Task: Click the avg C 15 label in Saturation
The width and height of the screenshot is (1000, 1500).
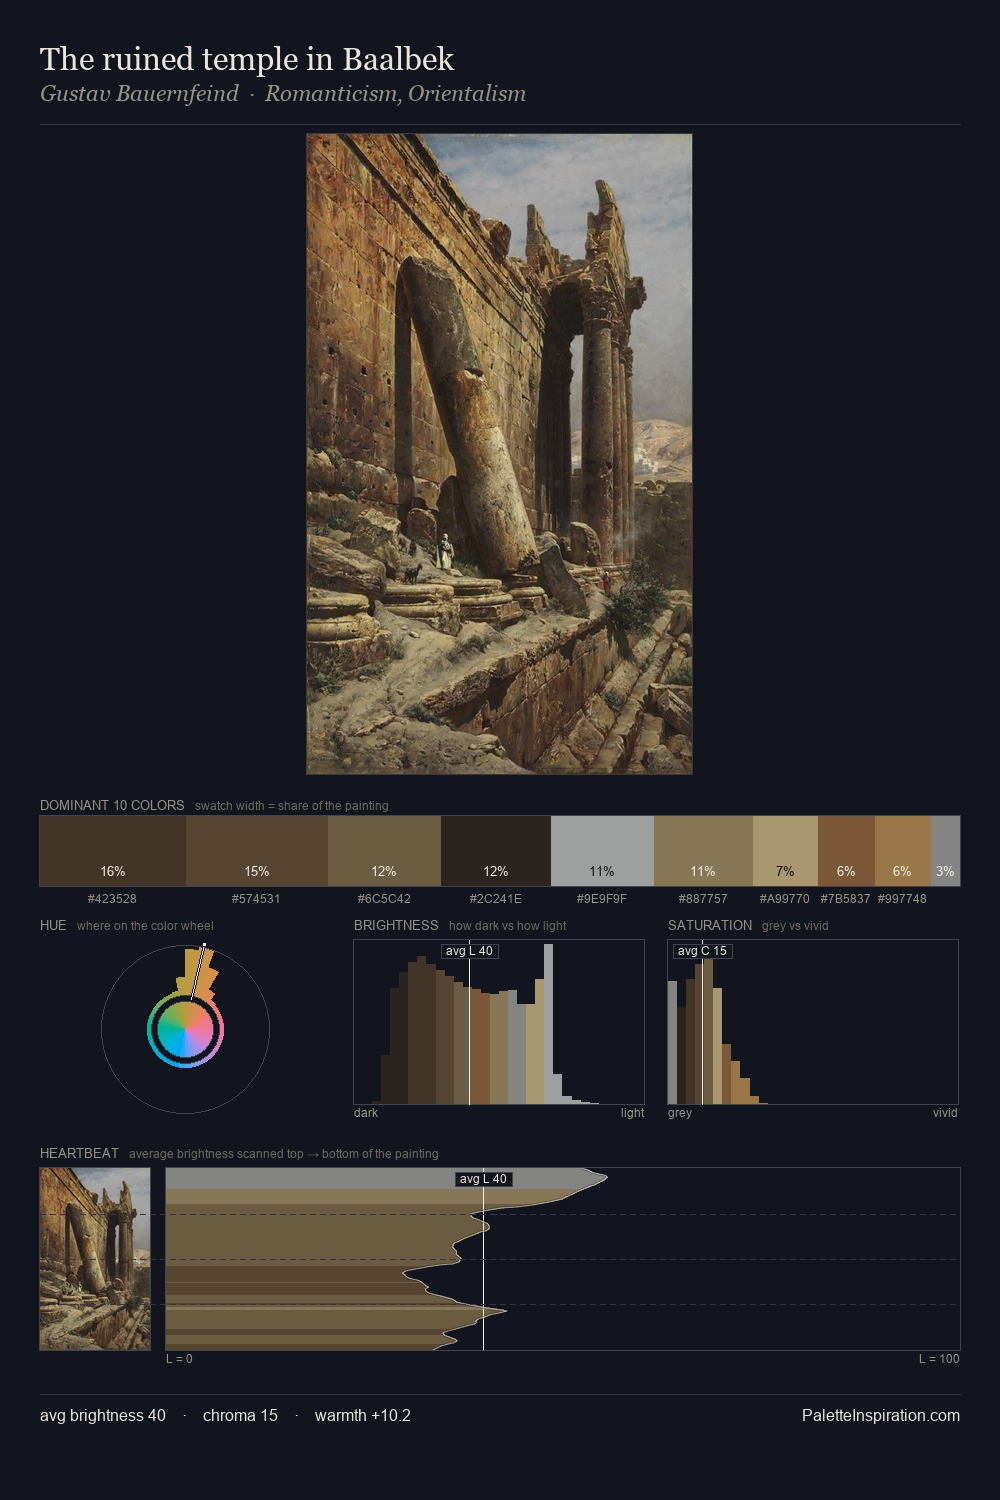Action: [x=702, y=951]
